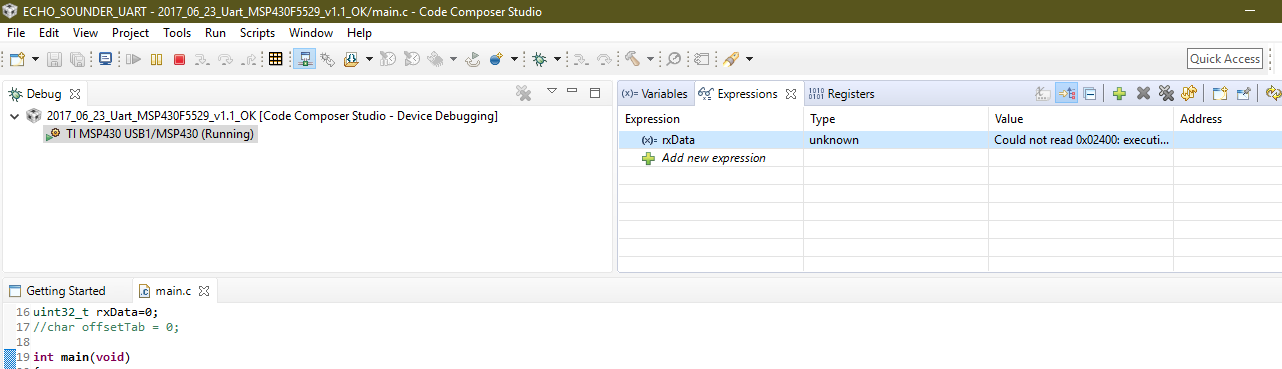The width and height of the screenshot is (1282, 369).
Task: Open the Tools menu
Action: [177, 33]
